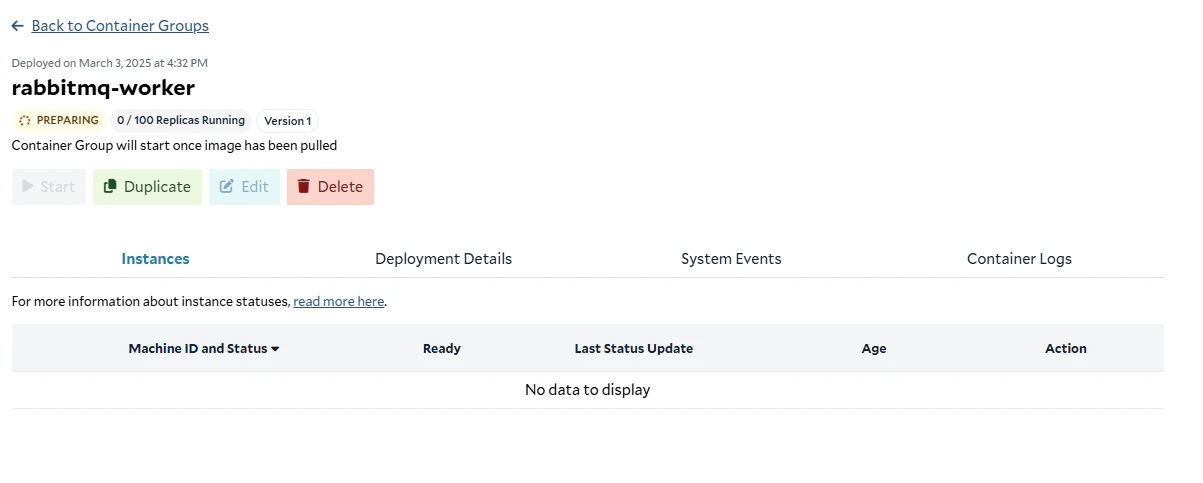Click the PREPARING status spinner icon

(25, 120)
